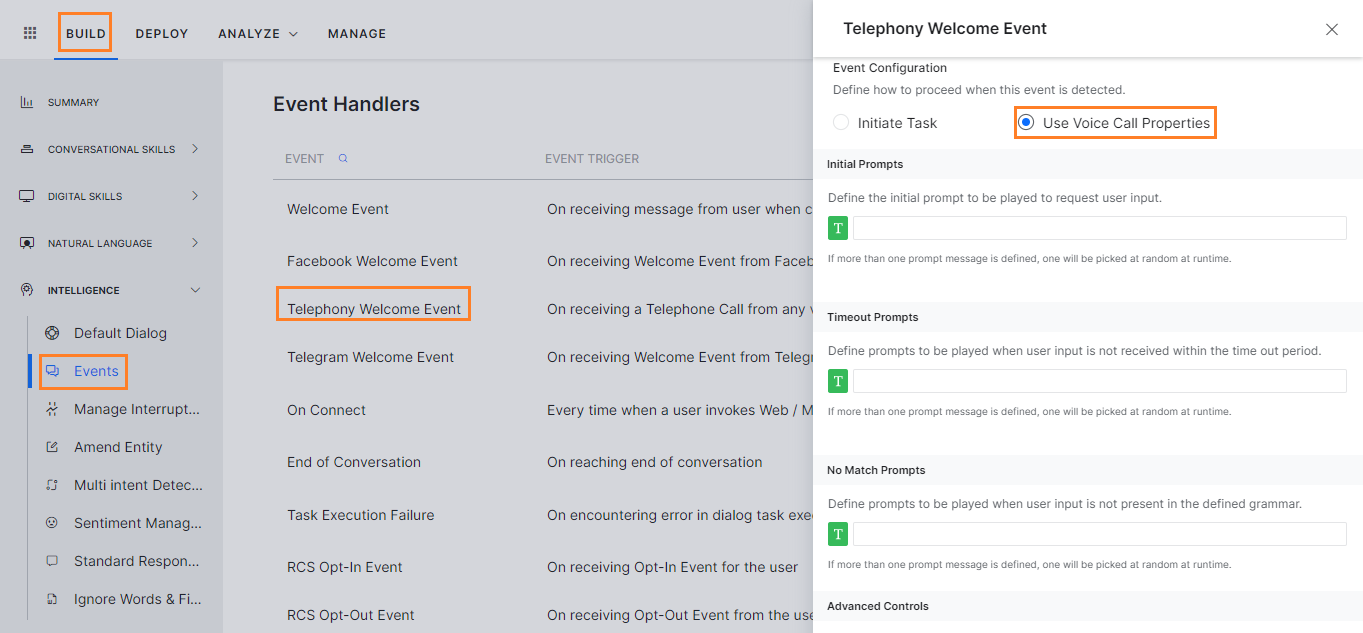
Task: Click the search icon beside EVENT column
Action: pos(343,158)
